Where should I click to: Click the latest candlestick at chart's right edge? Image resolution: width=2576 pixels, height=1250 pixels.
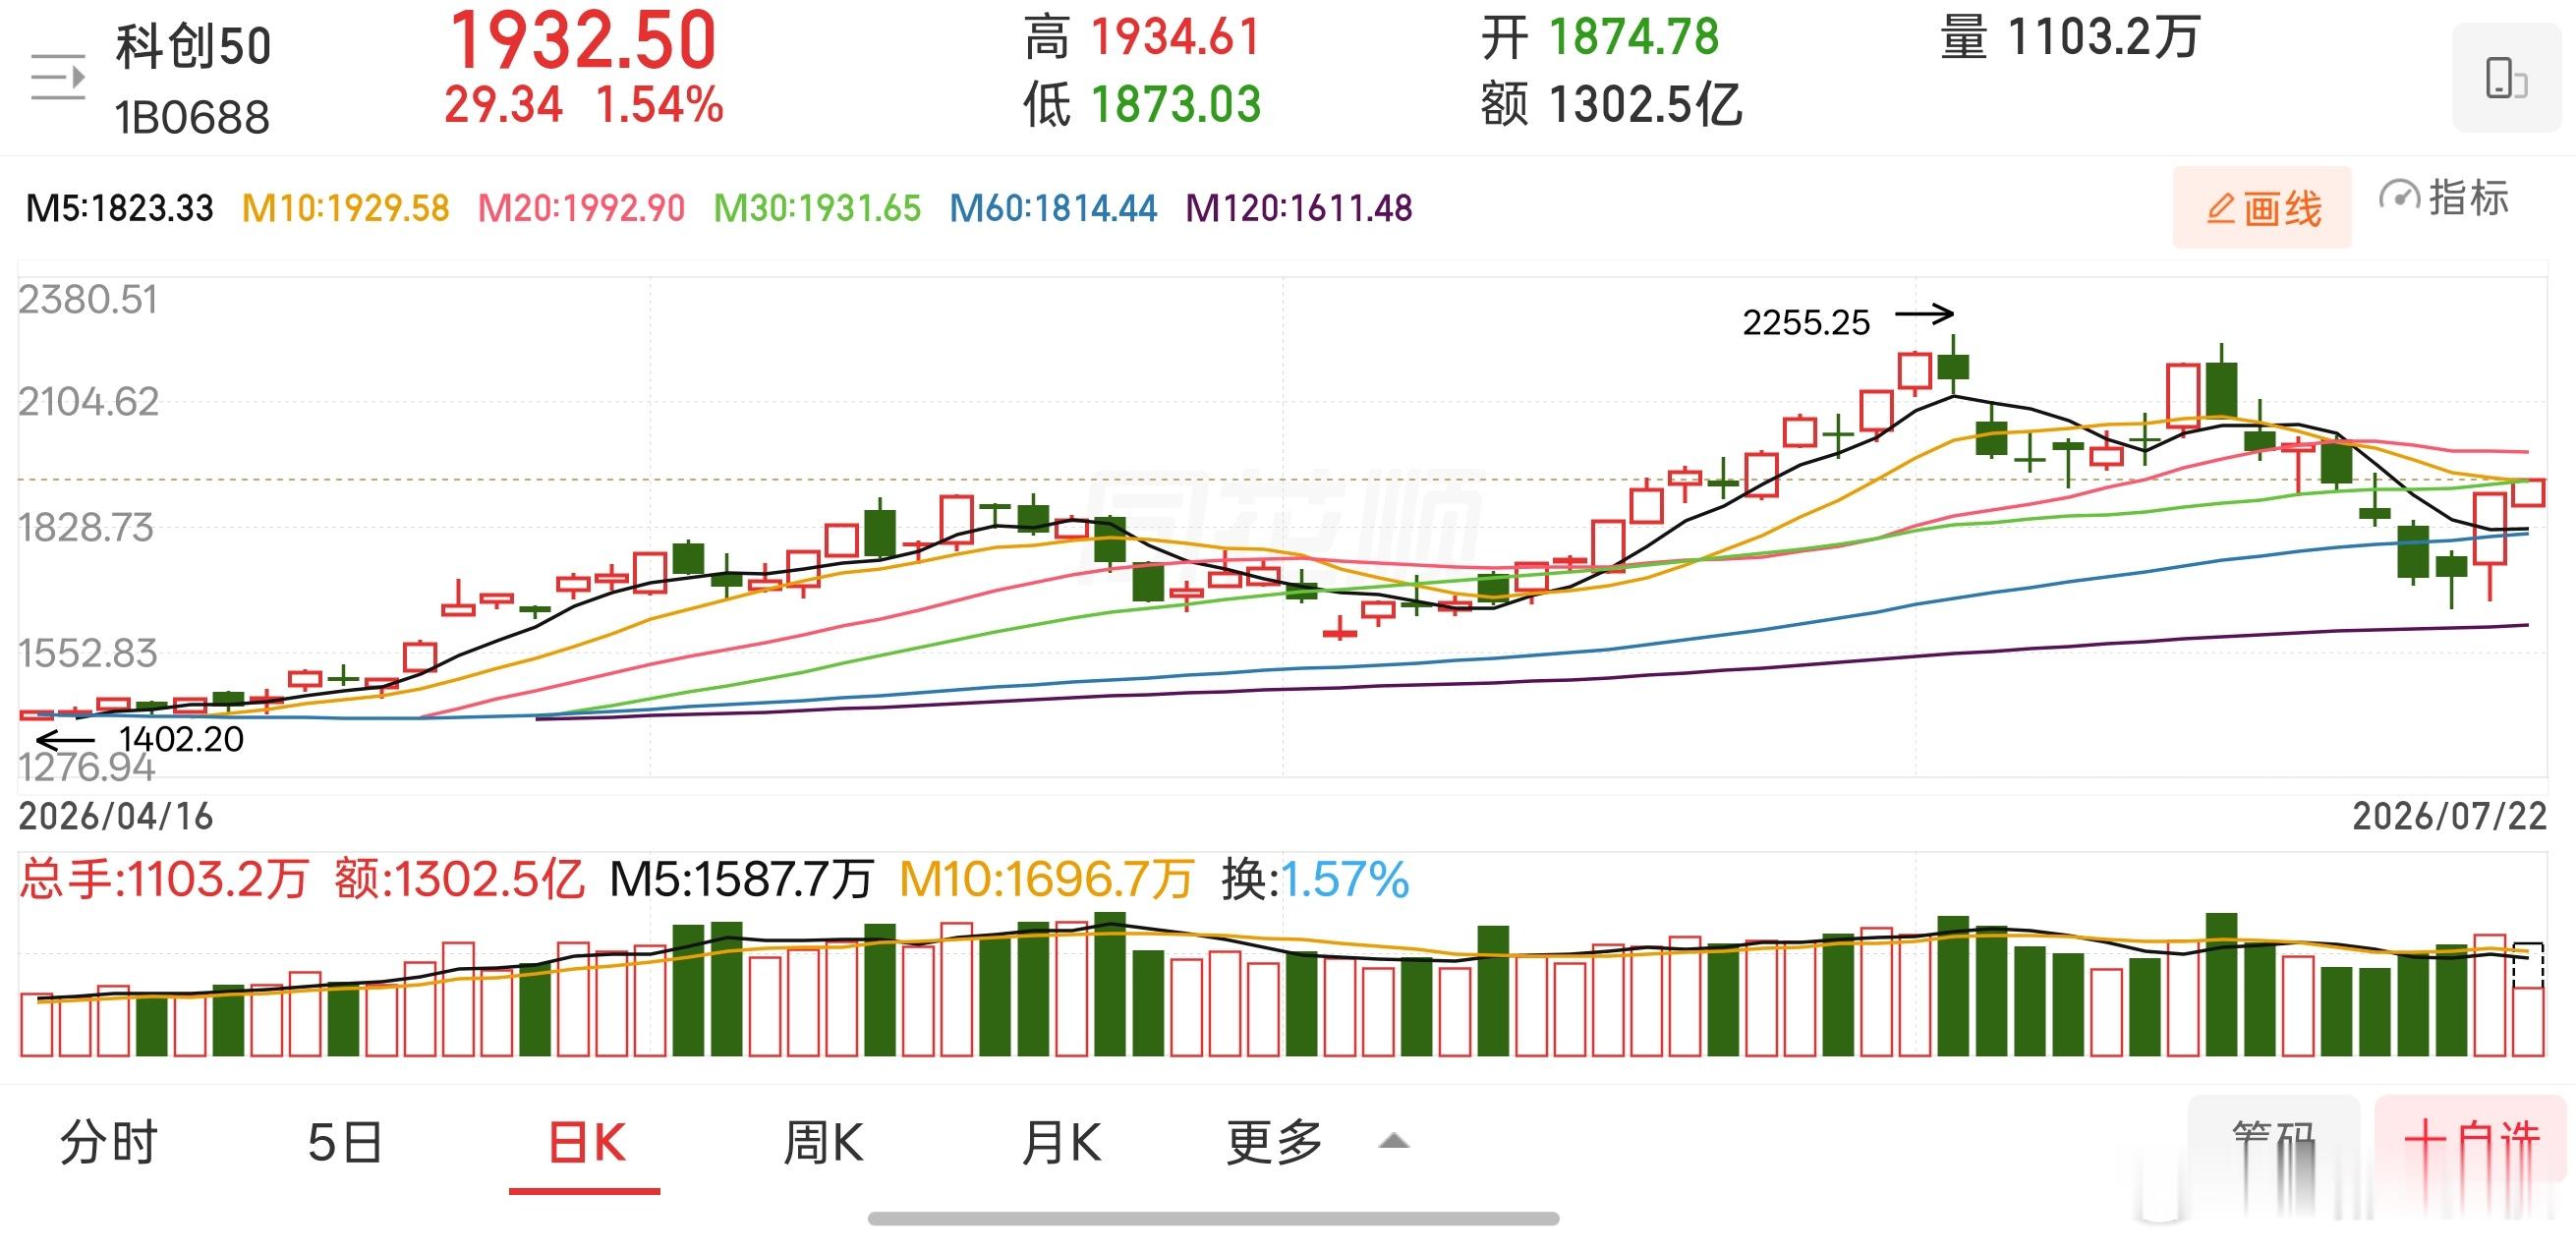click(2529, 493)
